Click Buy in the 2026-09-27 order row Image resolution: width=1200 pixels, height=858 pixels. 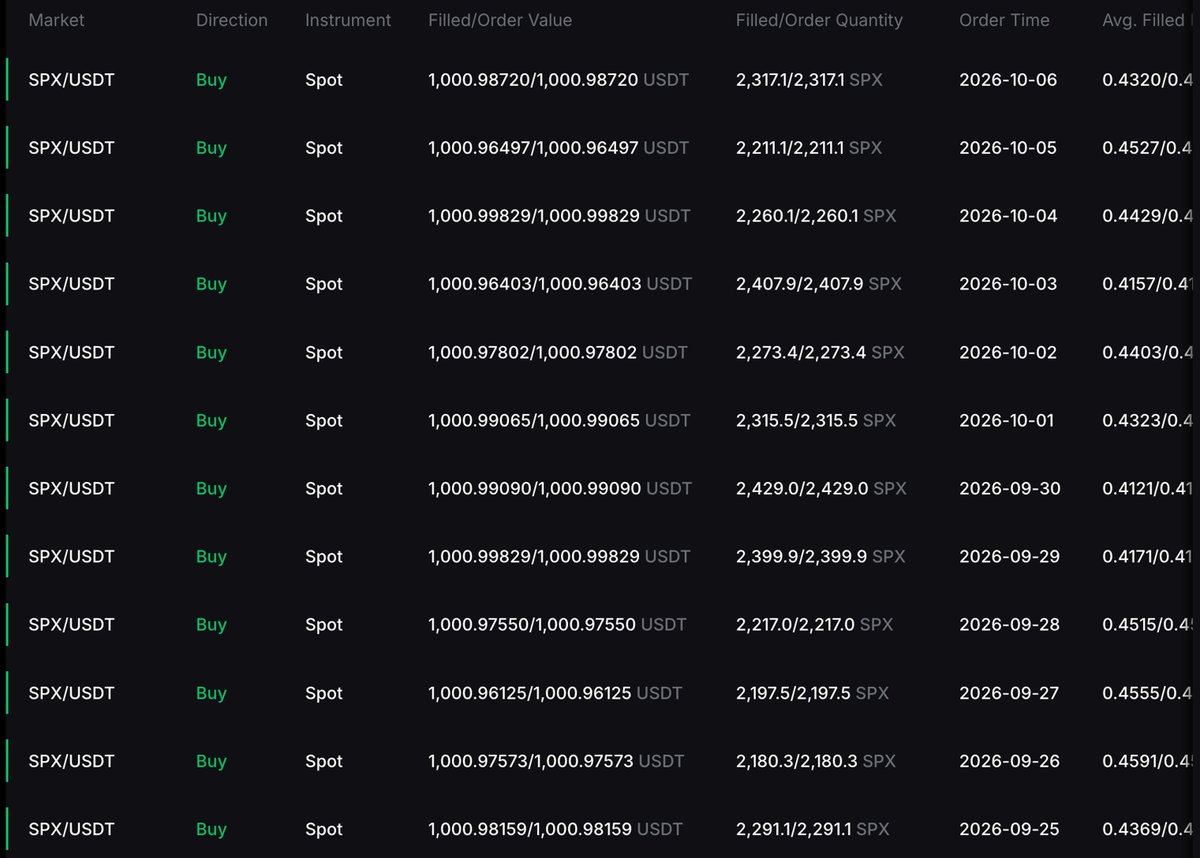click(211, 693)
